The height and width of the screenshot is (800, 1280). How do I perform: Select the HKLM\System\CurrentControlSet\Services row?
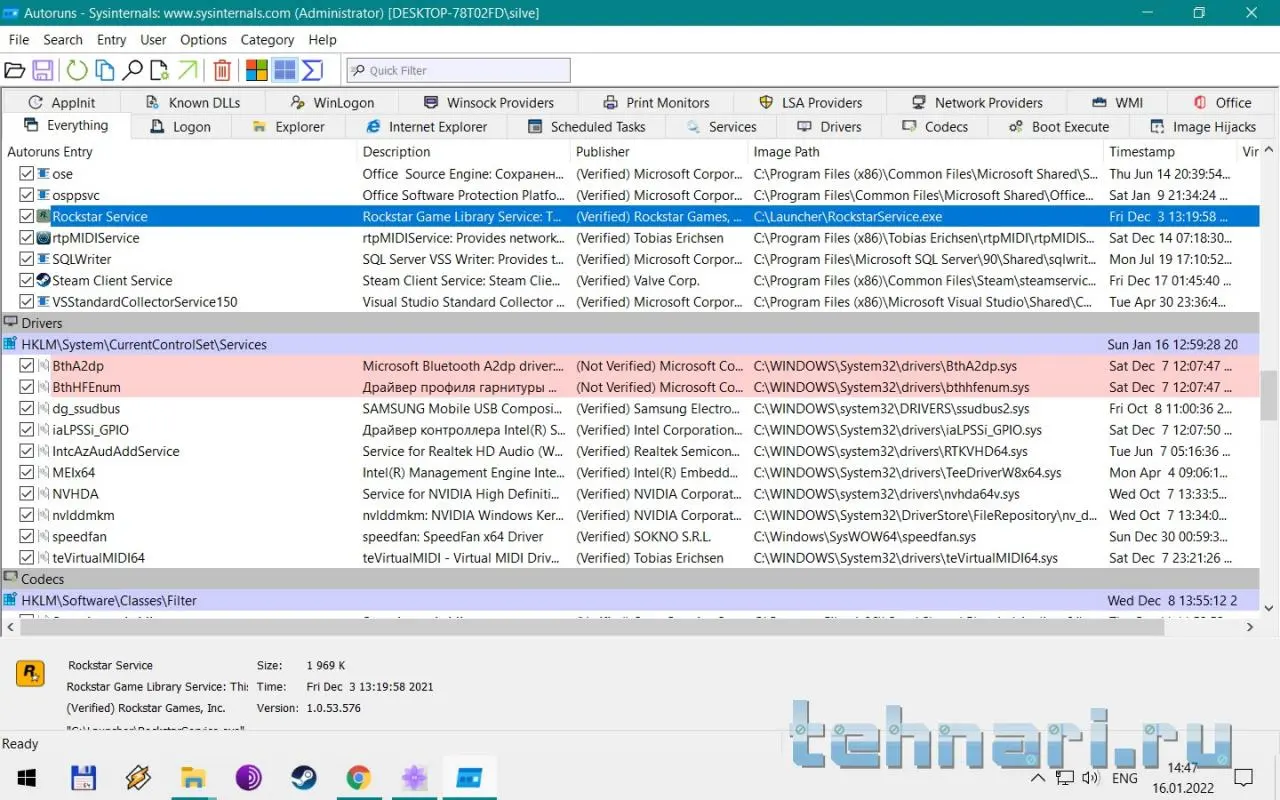tap(630, 344)
